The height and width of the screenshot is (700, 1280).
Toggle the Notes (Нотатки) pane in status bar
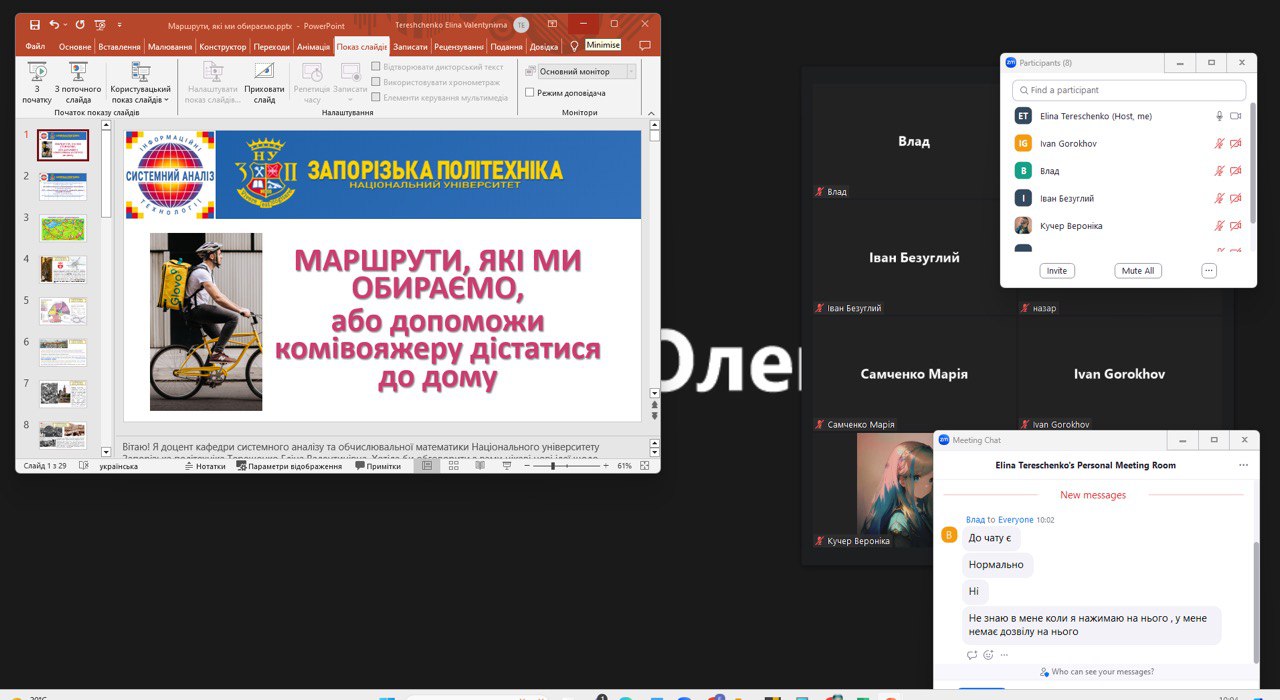point(205,466)
